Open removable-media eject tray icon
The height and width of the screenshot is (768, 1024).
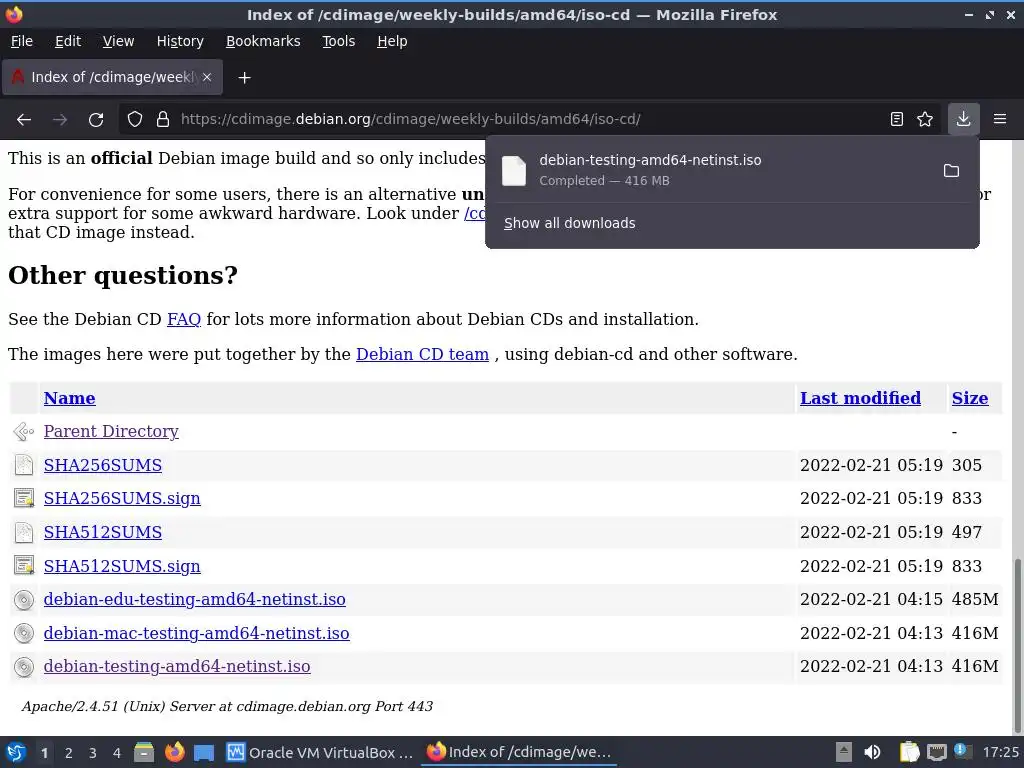point(844,752)
